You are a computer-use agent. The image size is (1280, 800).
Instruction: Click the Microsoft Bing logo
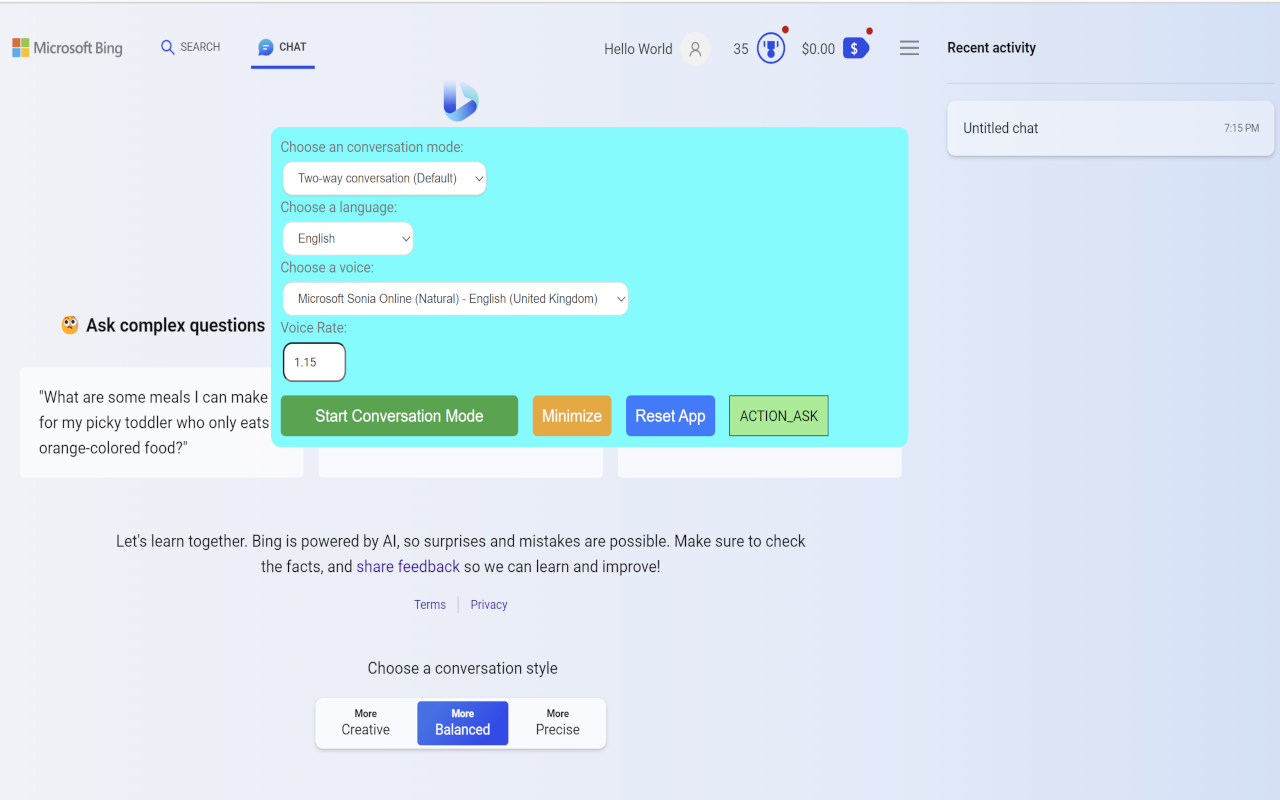click(x=66, y=47)
